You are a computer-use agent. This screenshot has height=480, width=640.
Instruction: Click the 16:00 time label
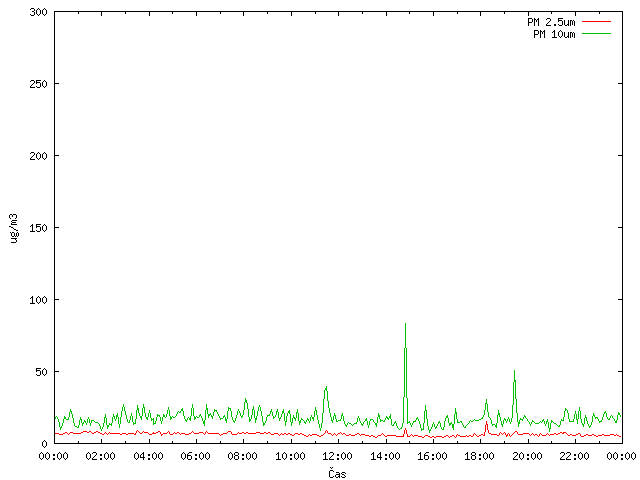(x=432, y=456)
